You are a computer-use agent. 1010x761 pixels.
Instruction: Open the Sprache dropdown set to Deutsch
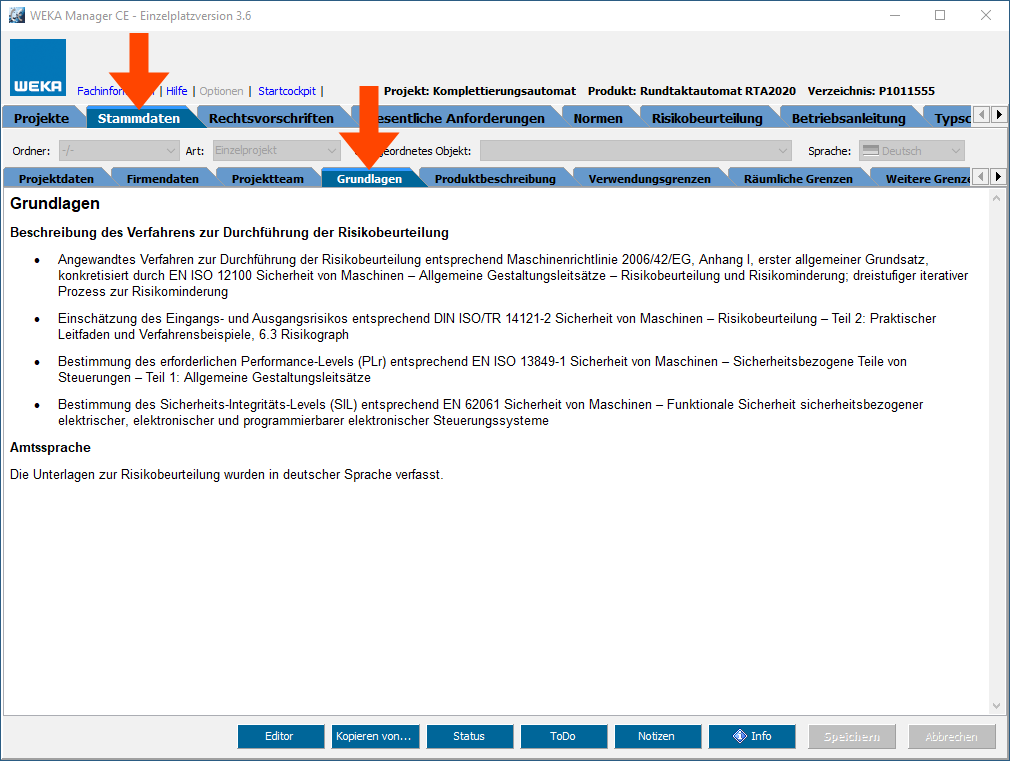pos(956,151)
